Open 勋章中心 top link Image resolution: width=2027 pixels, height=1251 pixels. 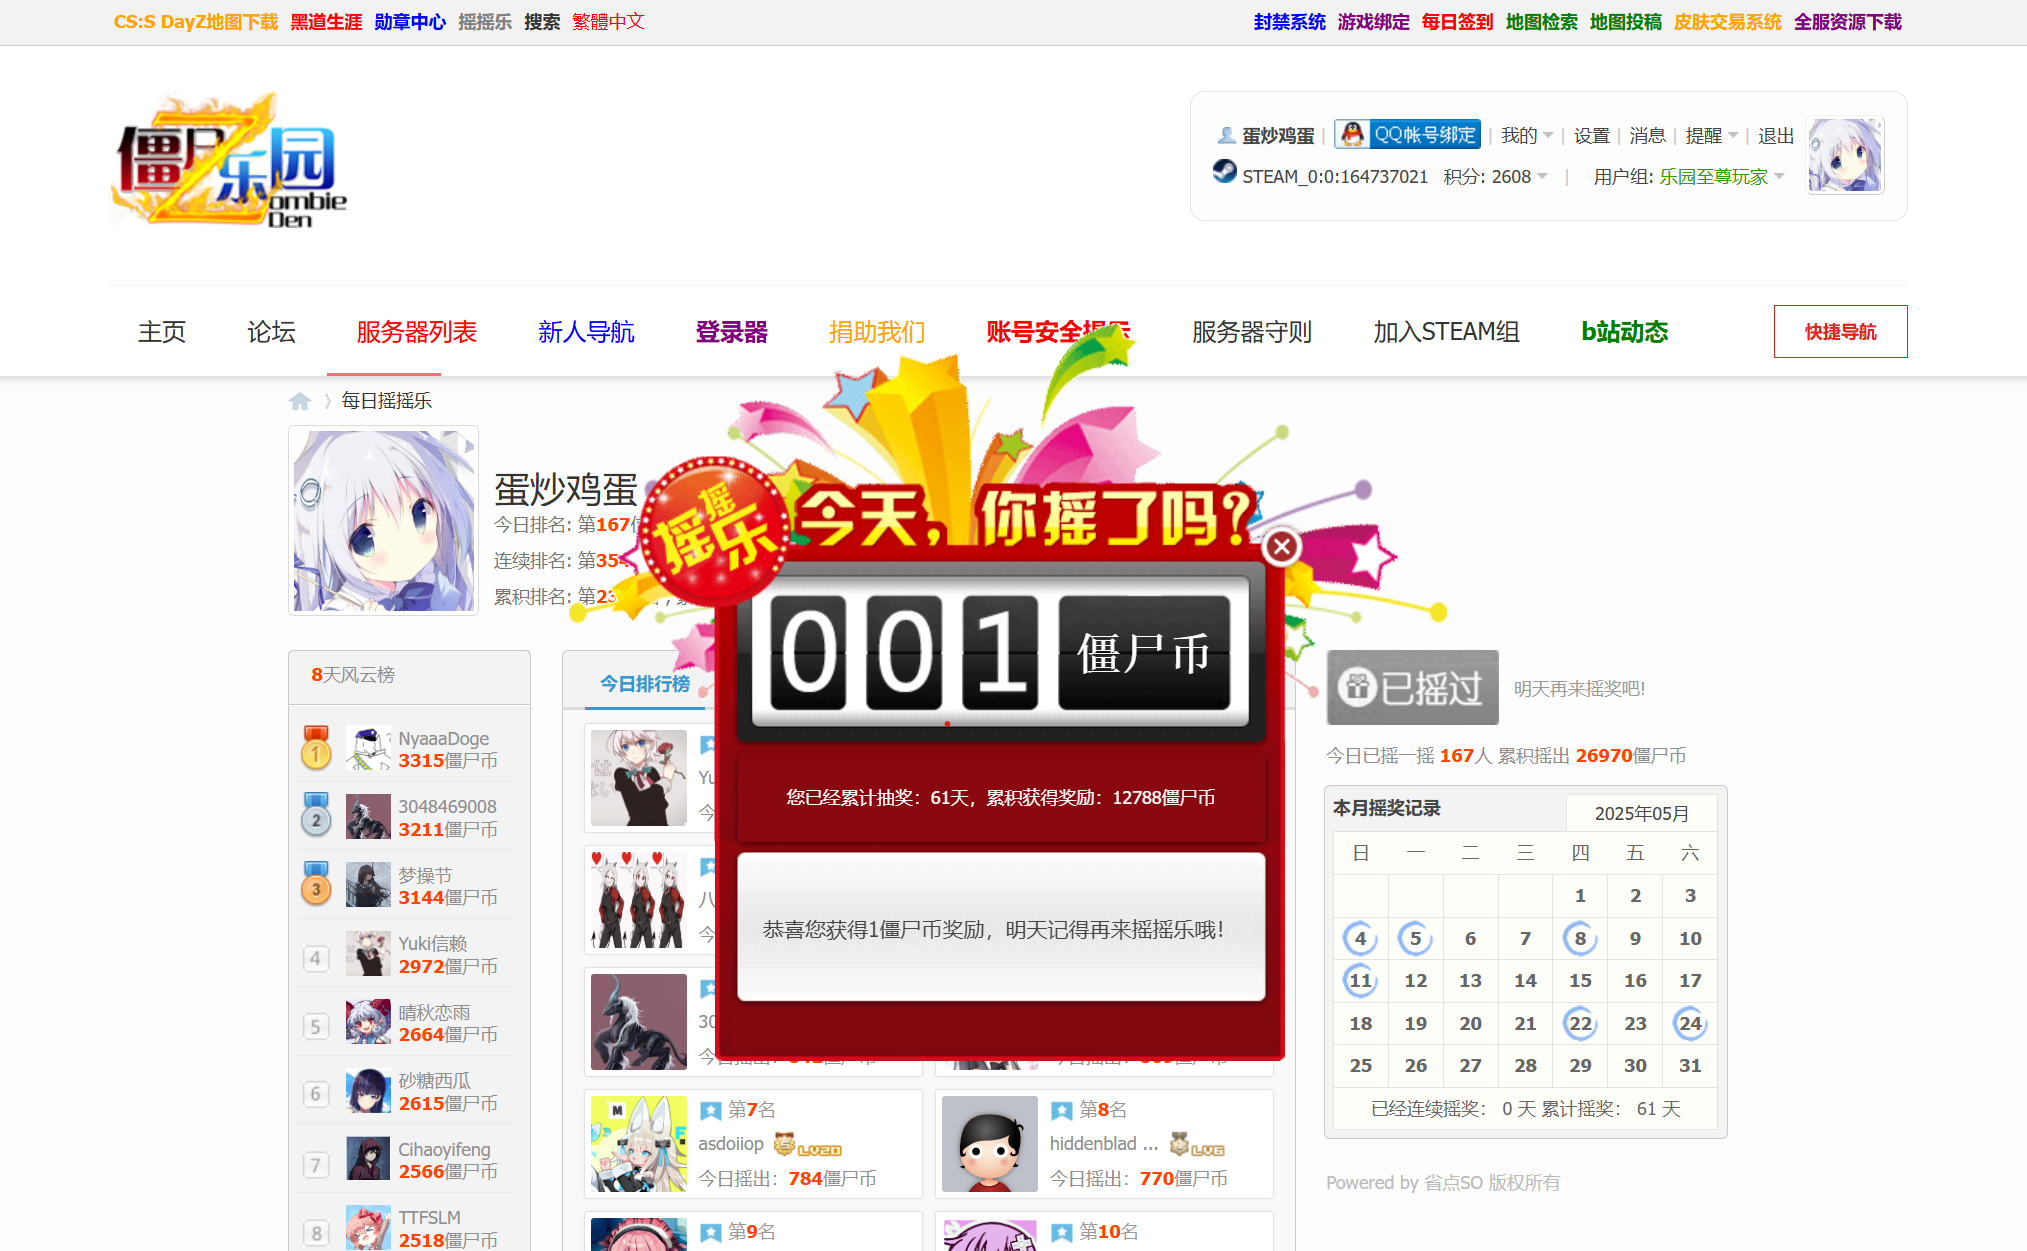pos(410,22)
